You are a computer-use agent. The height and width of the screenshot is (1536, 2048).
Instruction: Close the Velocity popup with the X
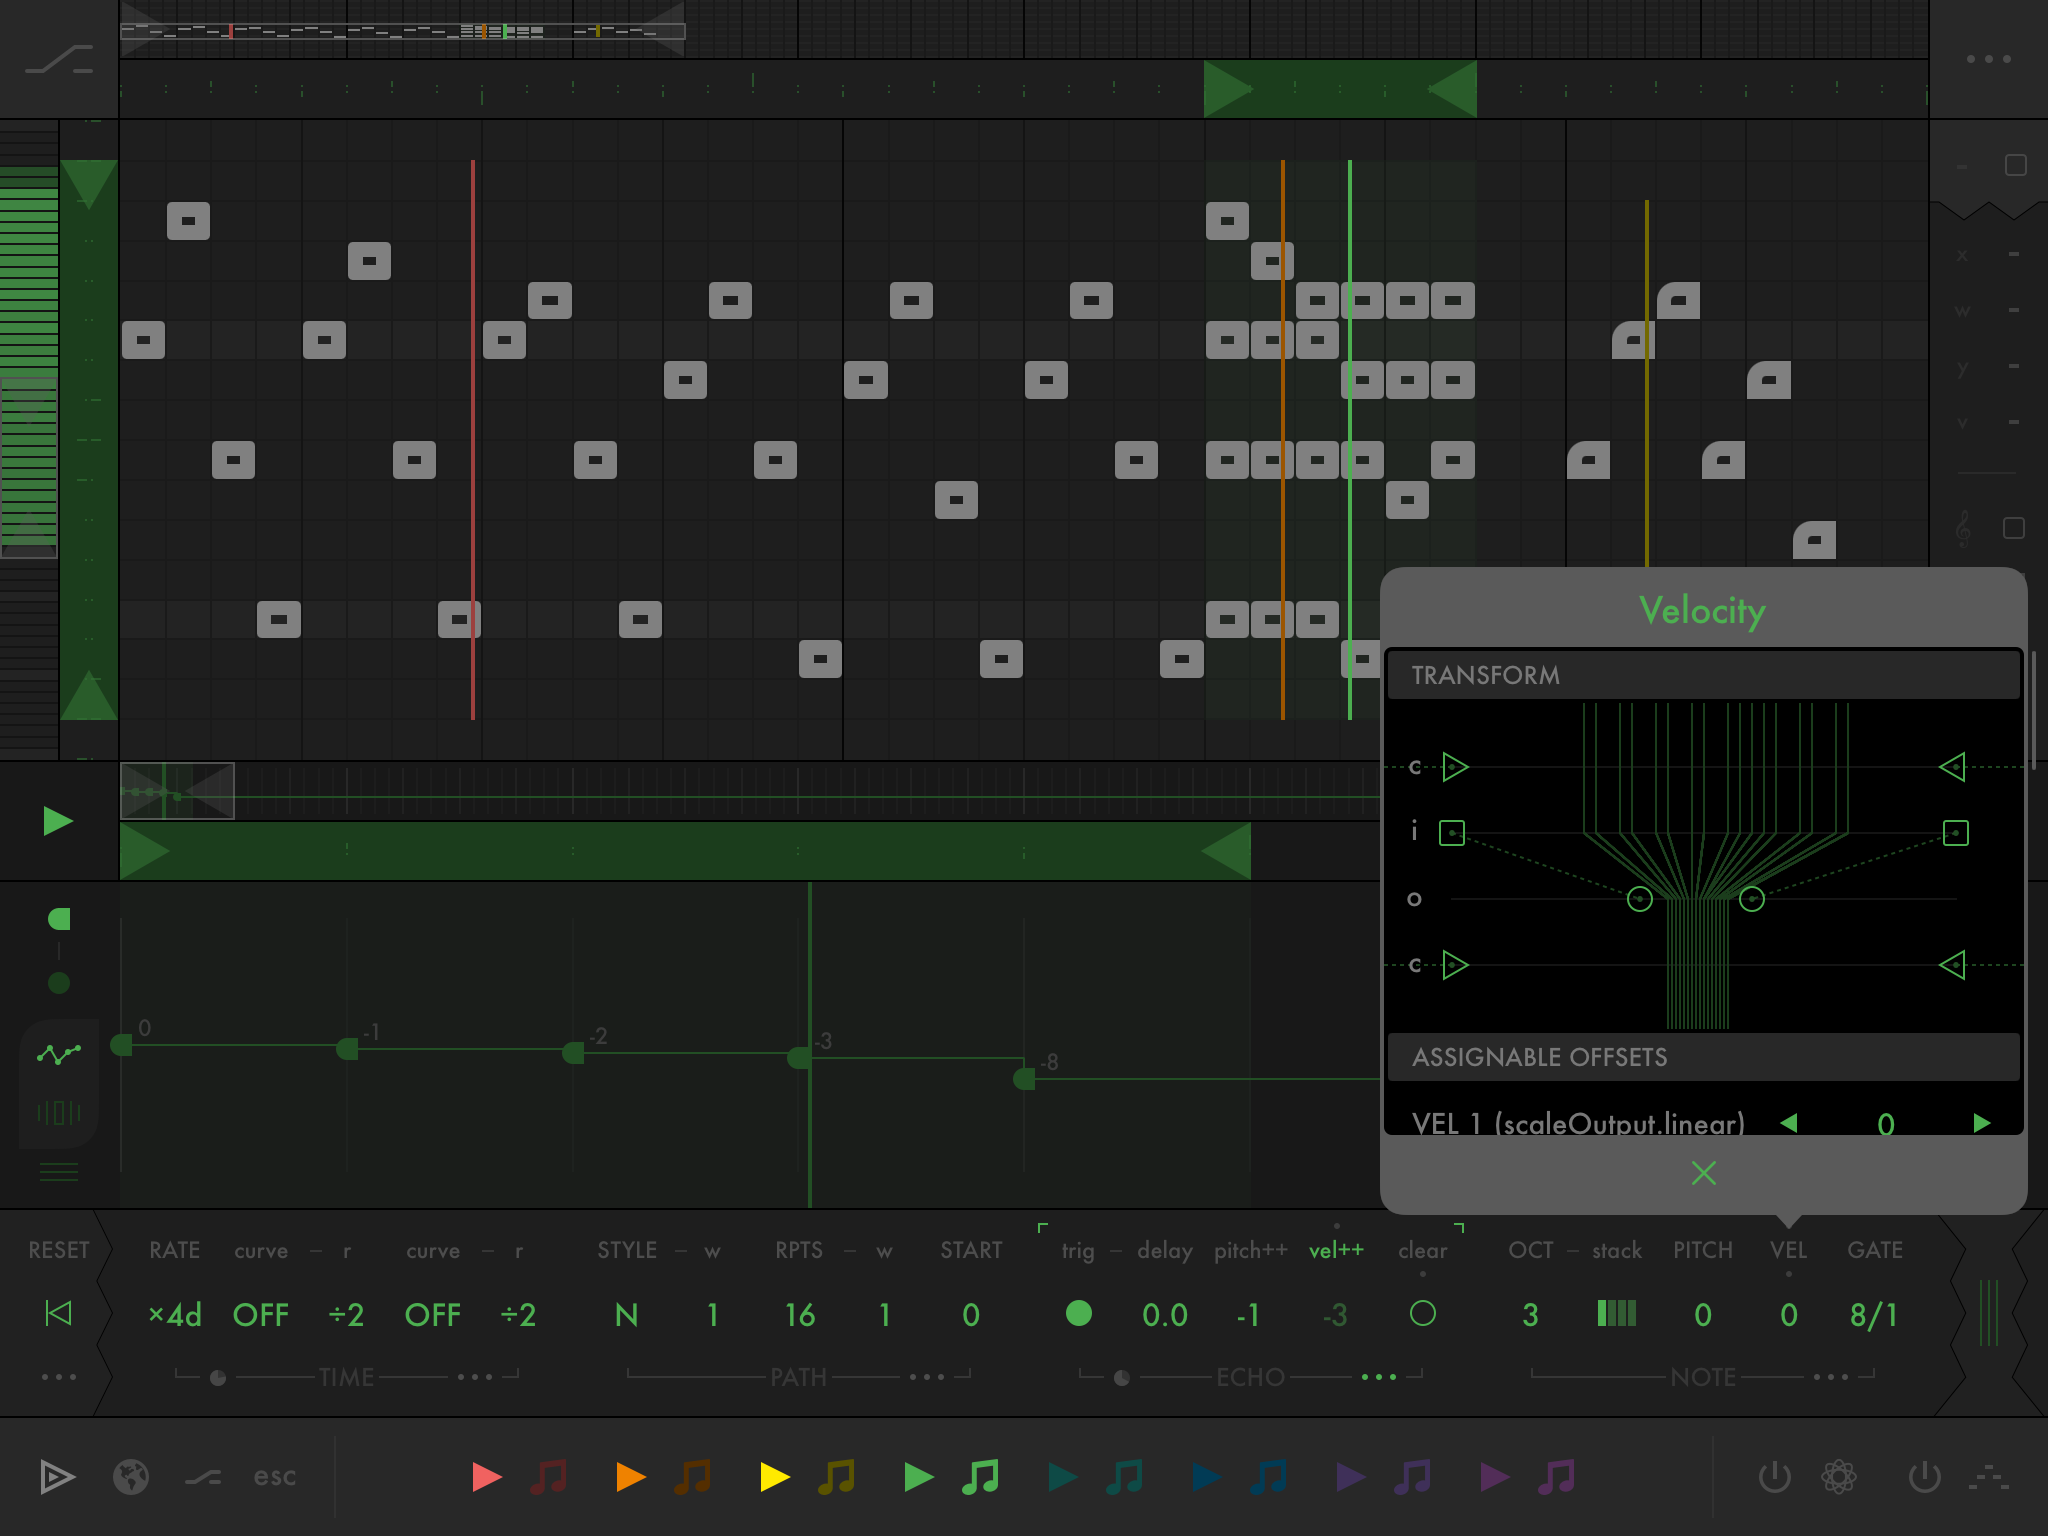(x=1703, y=1173)
